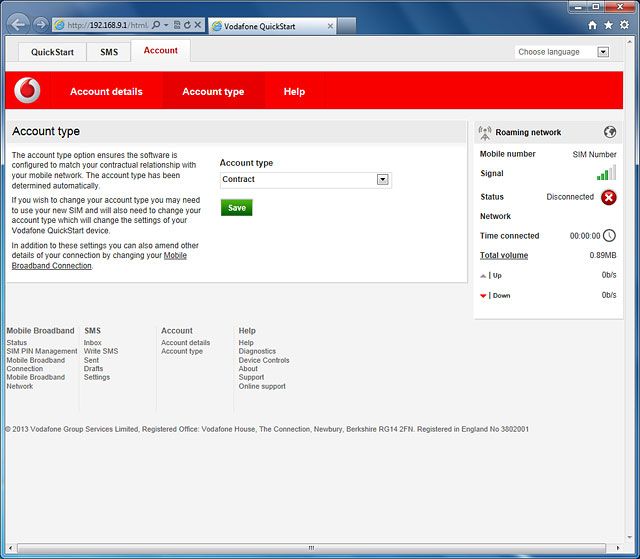
Task: Switch to the QuickStart tab
Action: coord(51,52)
